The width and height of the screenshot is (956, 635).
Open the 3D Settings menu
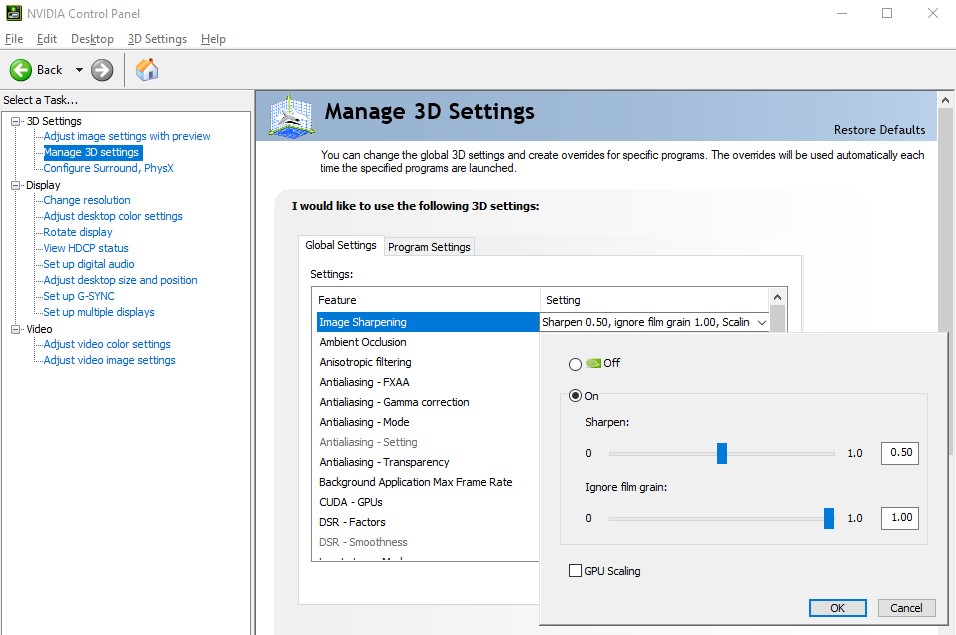[x=157, y=39]
